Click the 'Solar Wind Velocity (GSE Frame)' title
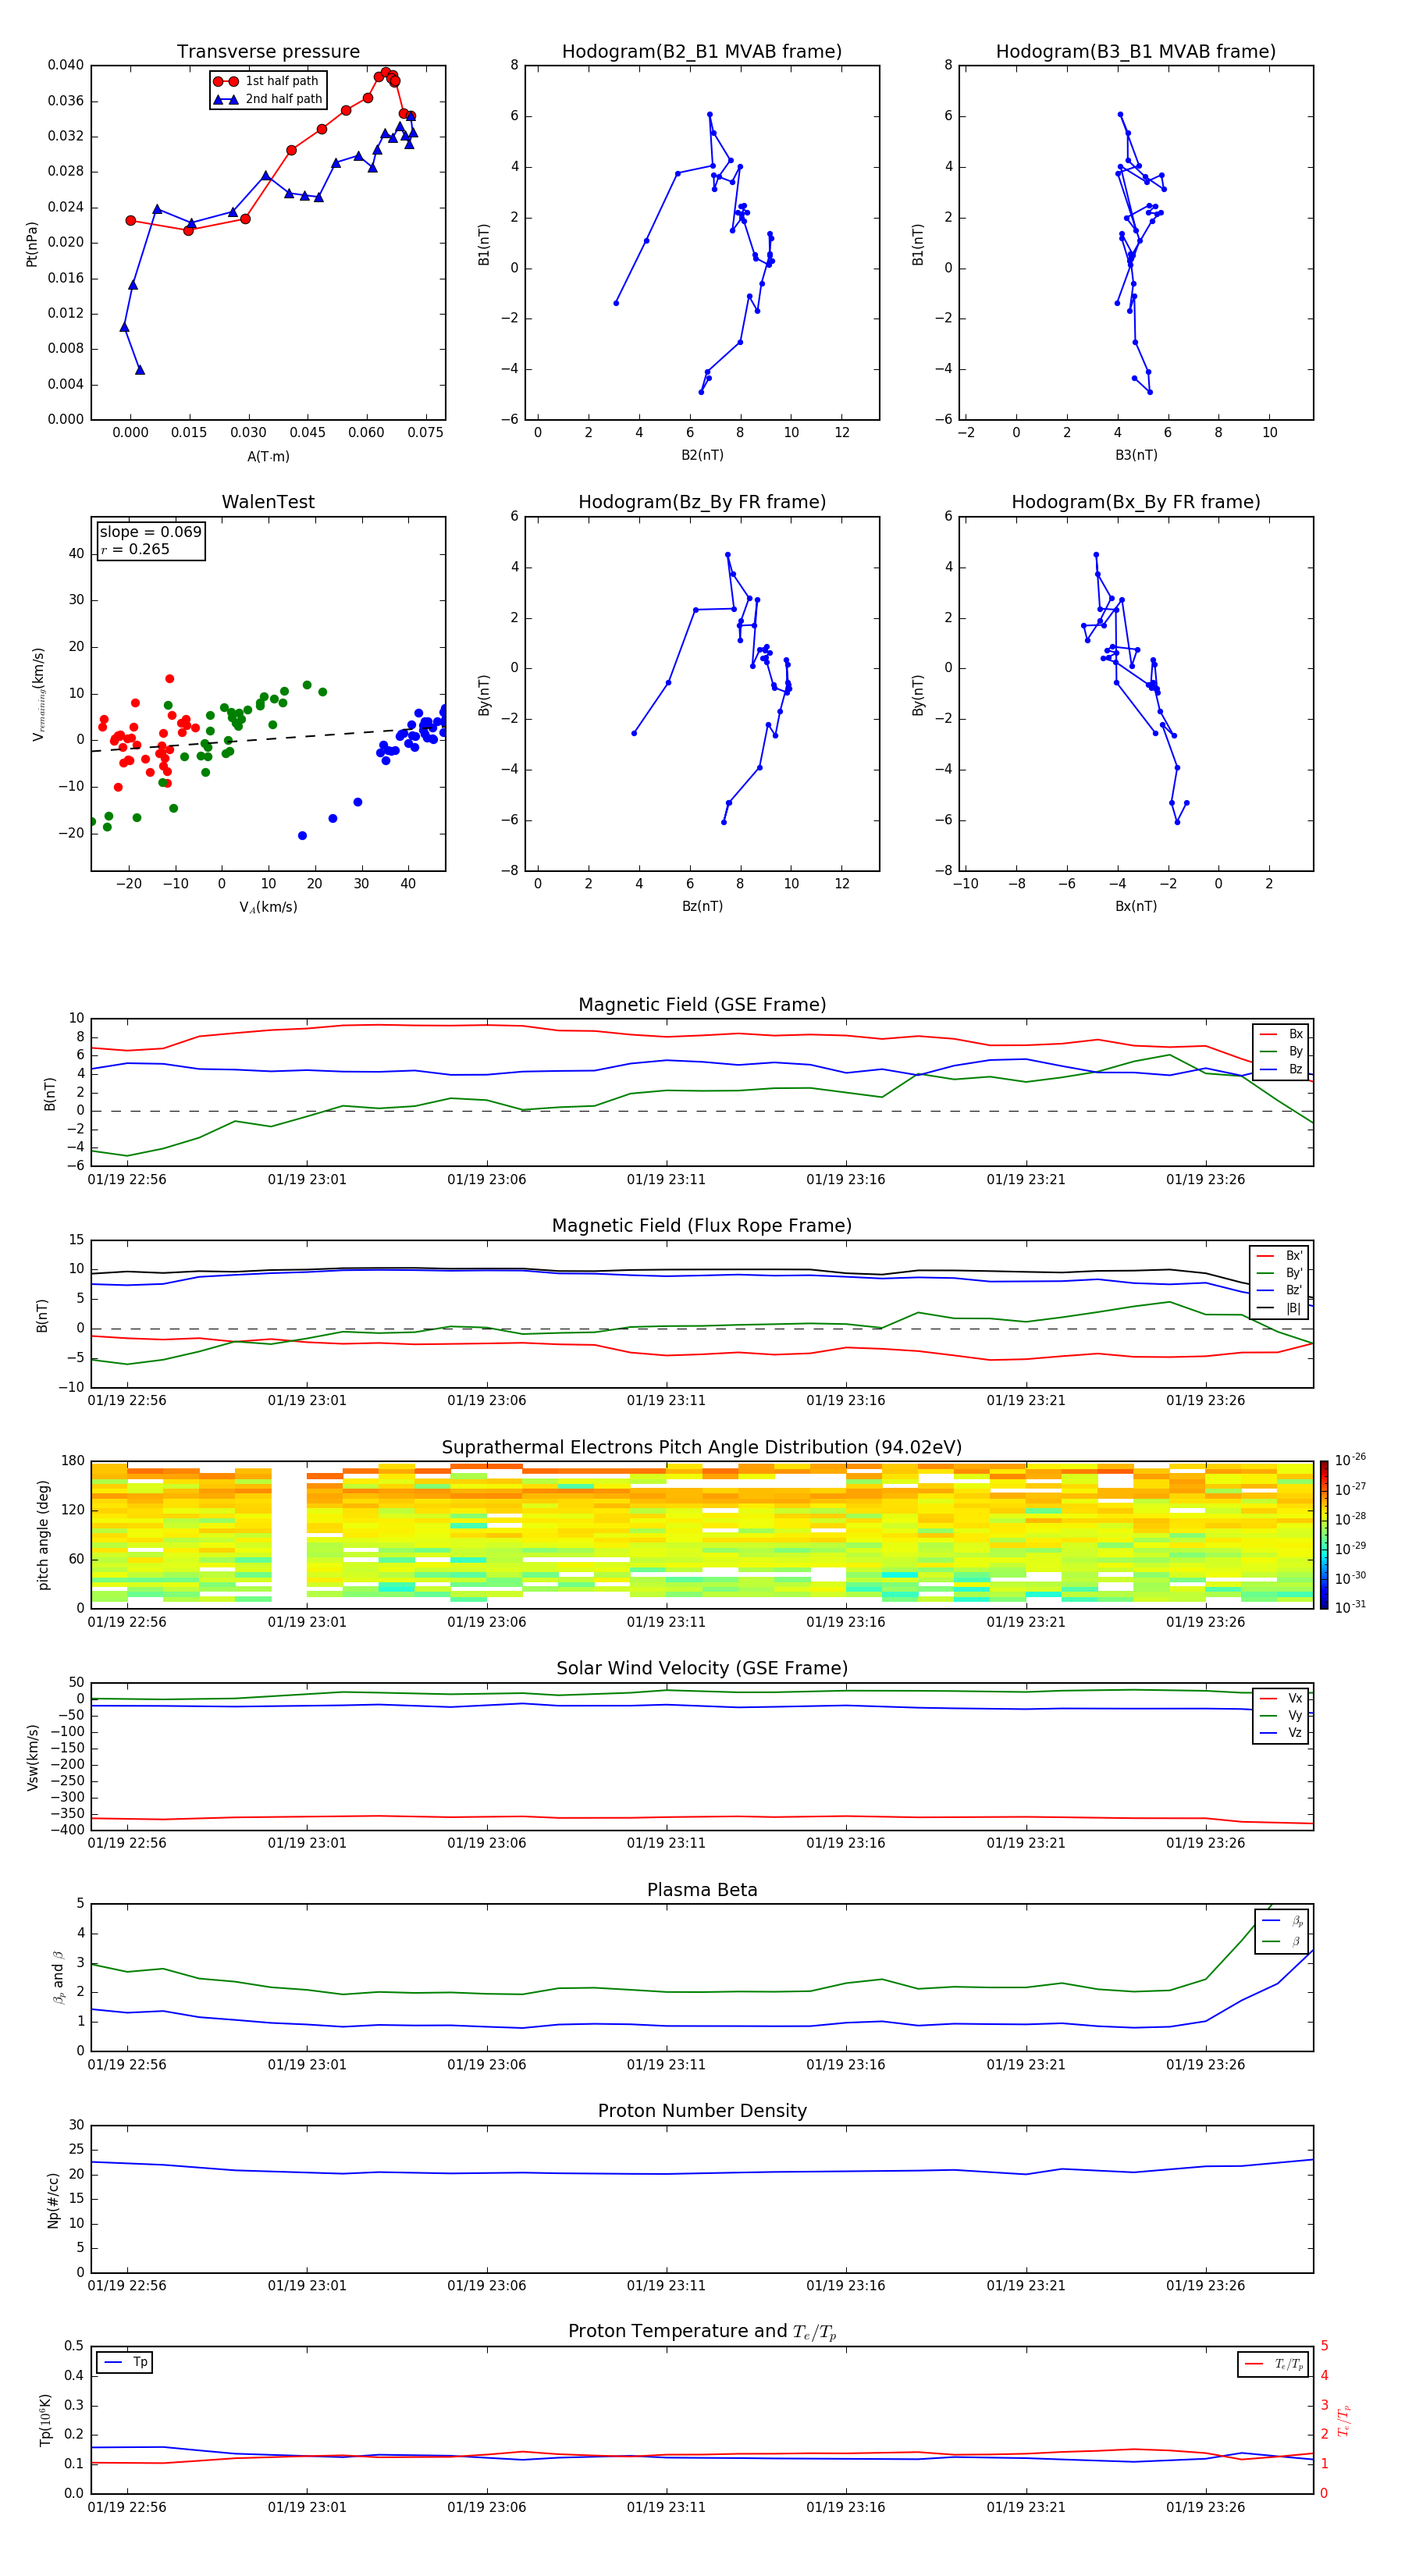 (702, 1669)
